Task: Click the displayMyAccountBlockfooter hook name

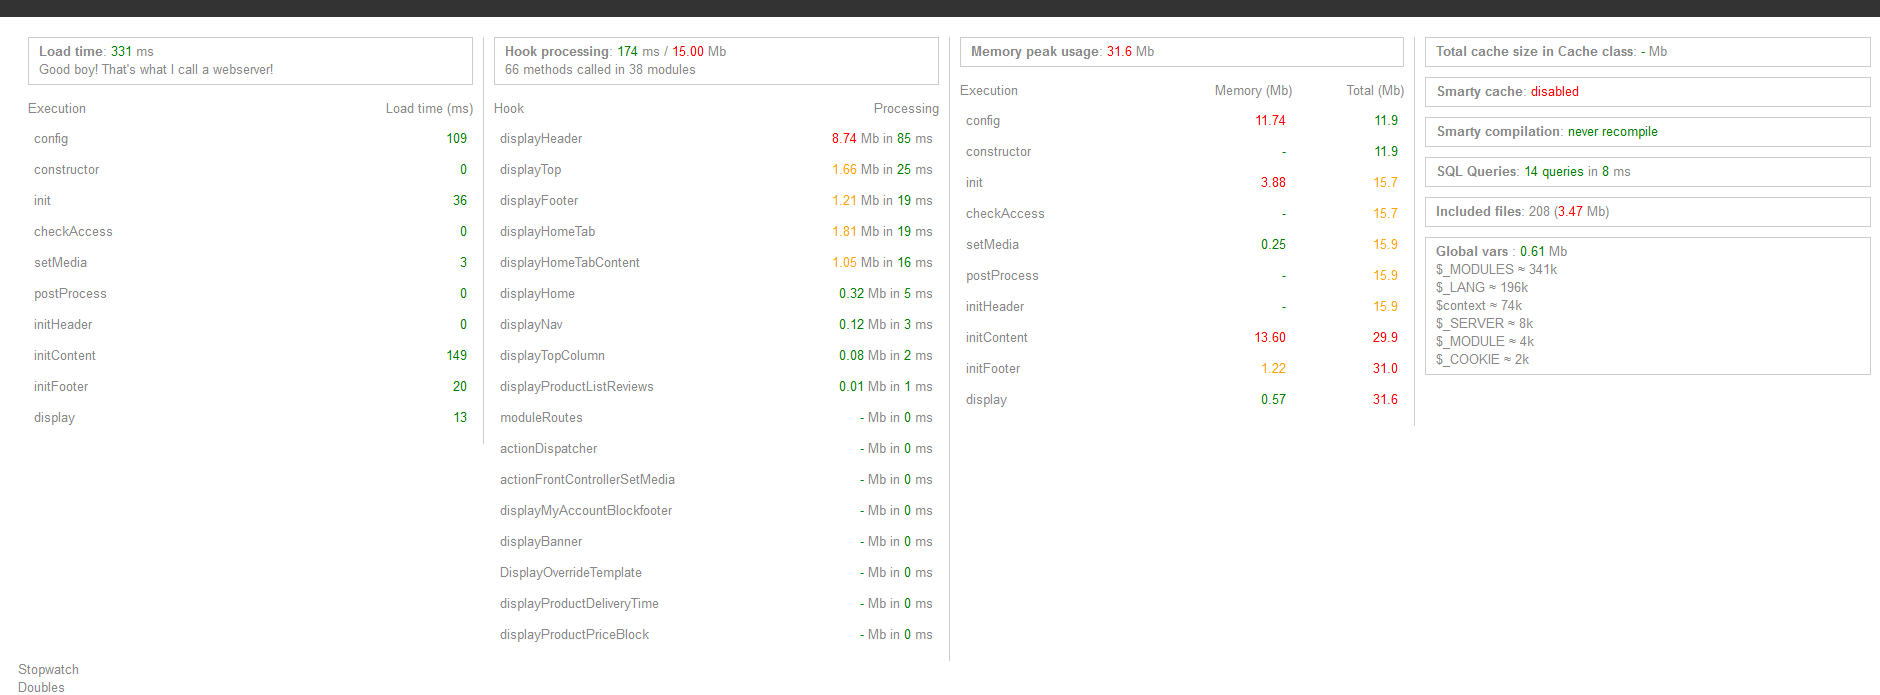Action: click(x=586, y=511)
